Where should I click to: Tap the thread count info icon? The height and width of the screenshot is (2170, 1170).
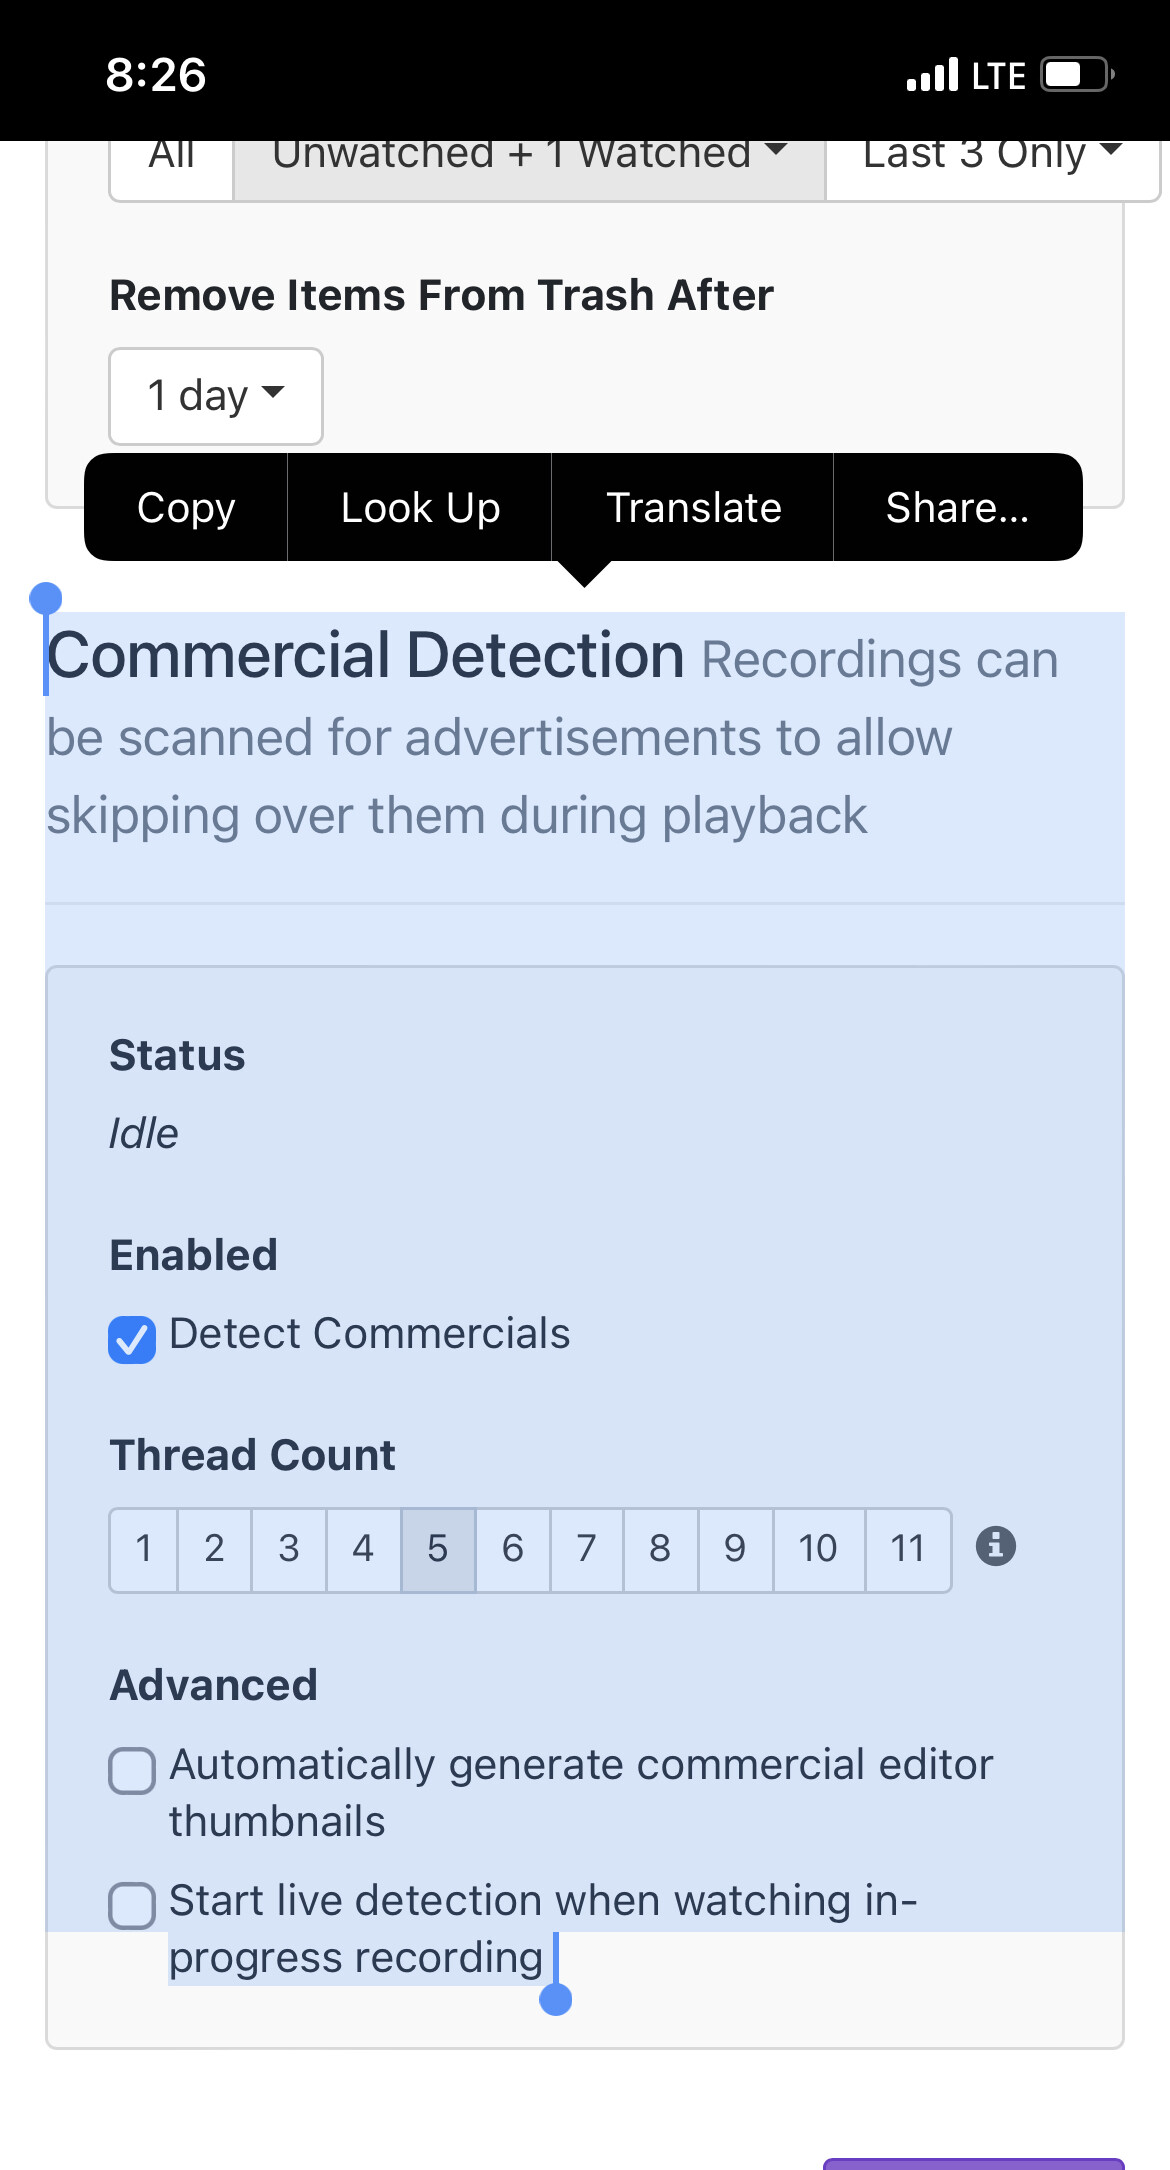point(995,1546)
